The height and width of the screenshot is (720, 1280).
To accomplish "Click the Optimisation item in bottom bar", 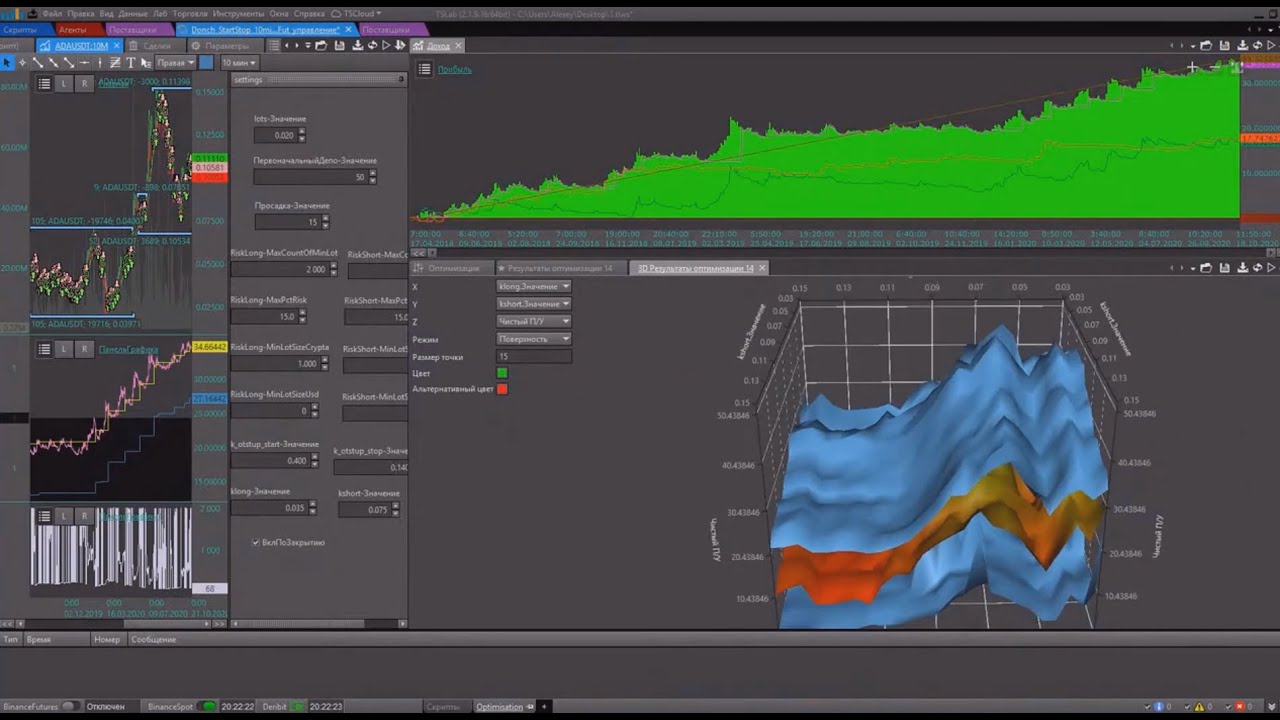I will click(x=499, y=707).
